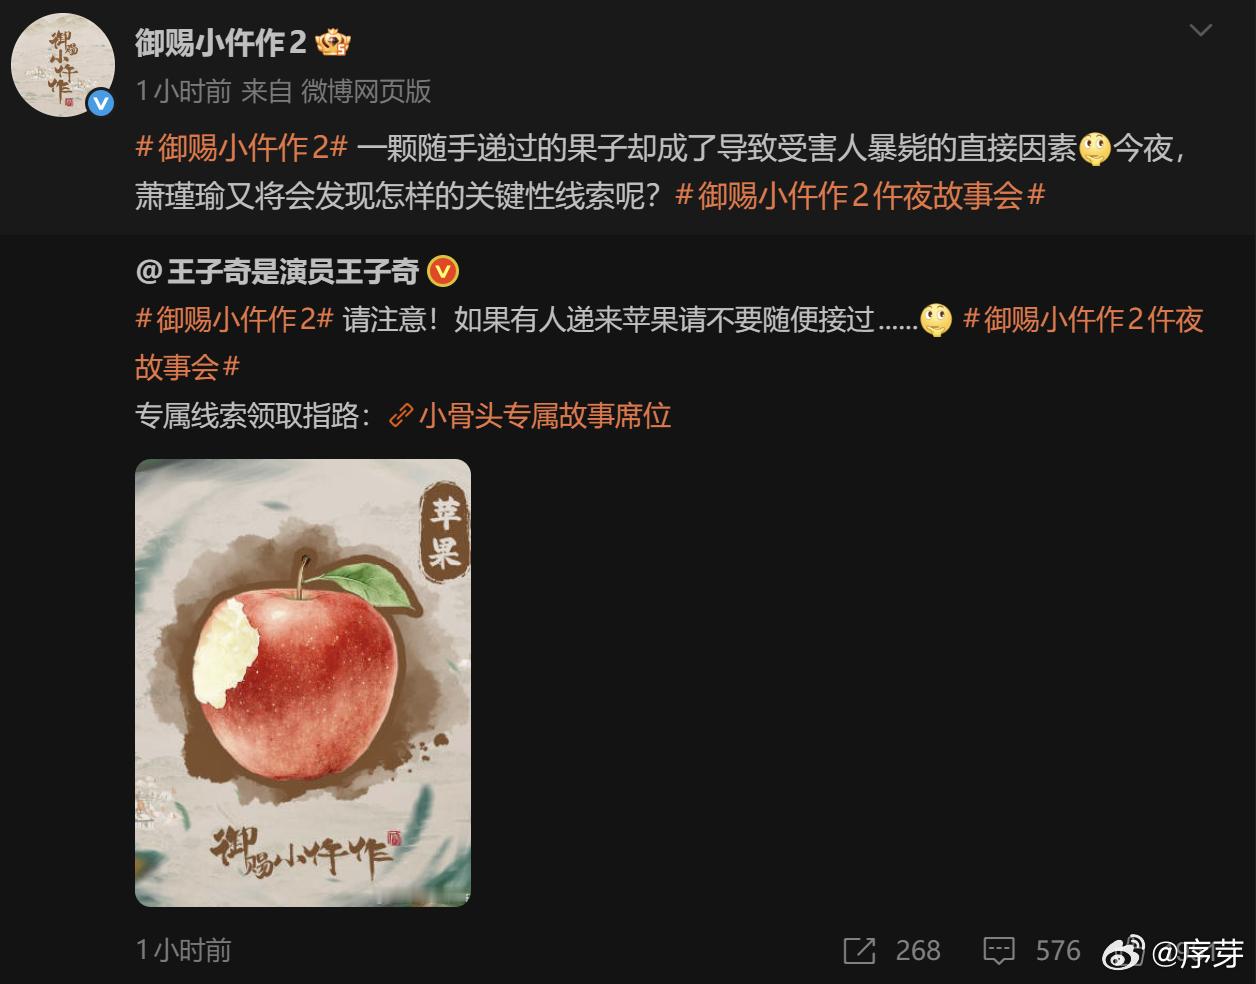Click the orange verified badge beside 王子奇
Screen dimensions: 1256x984
[443, 271]
